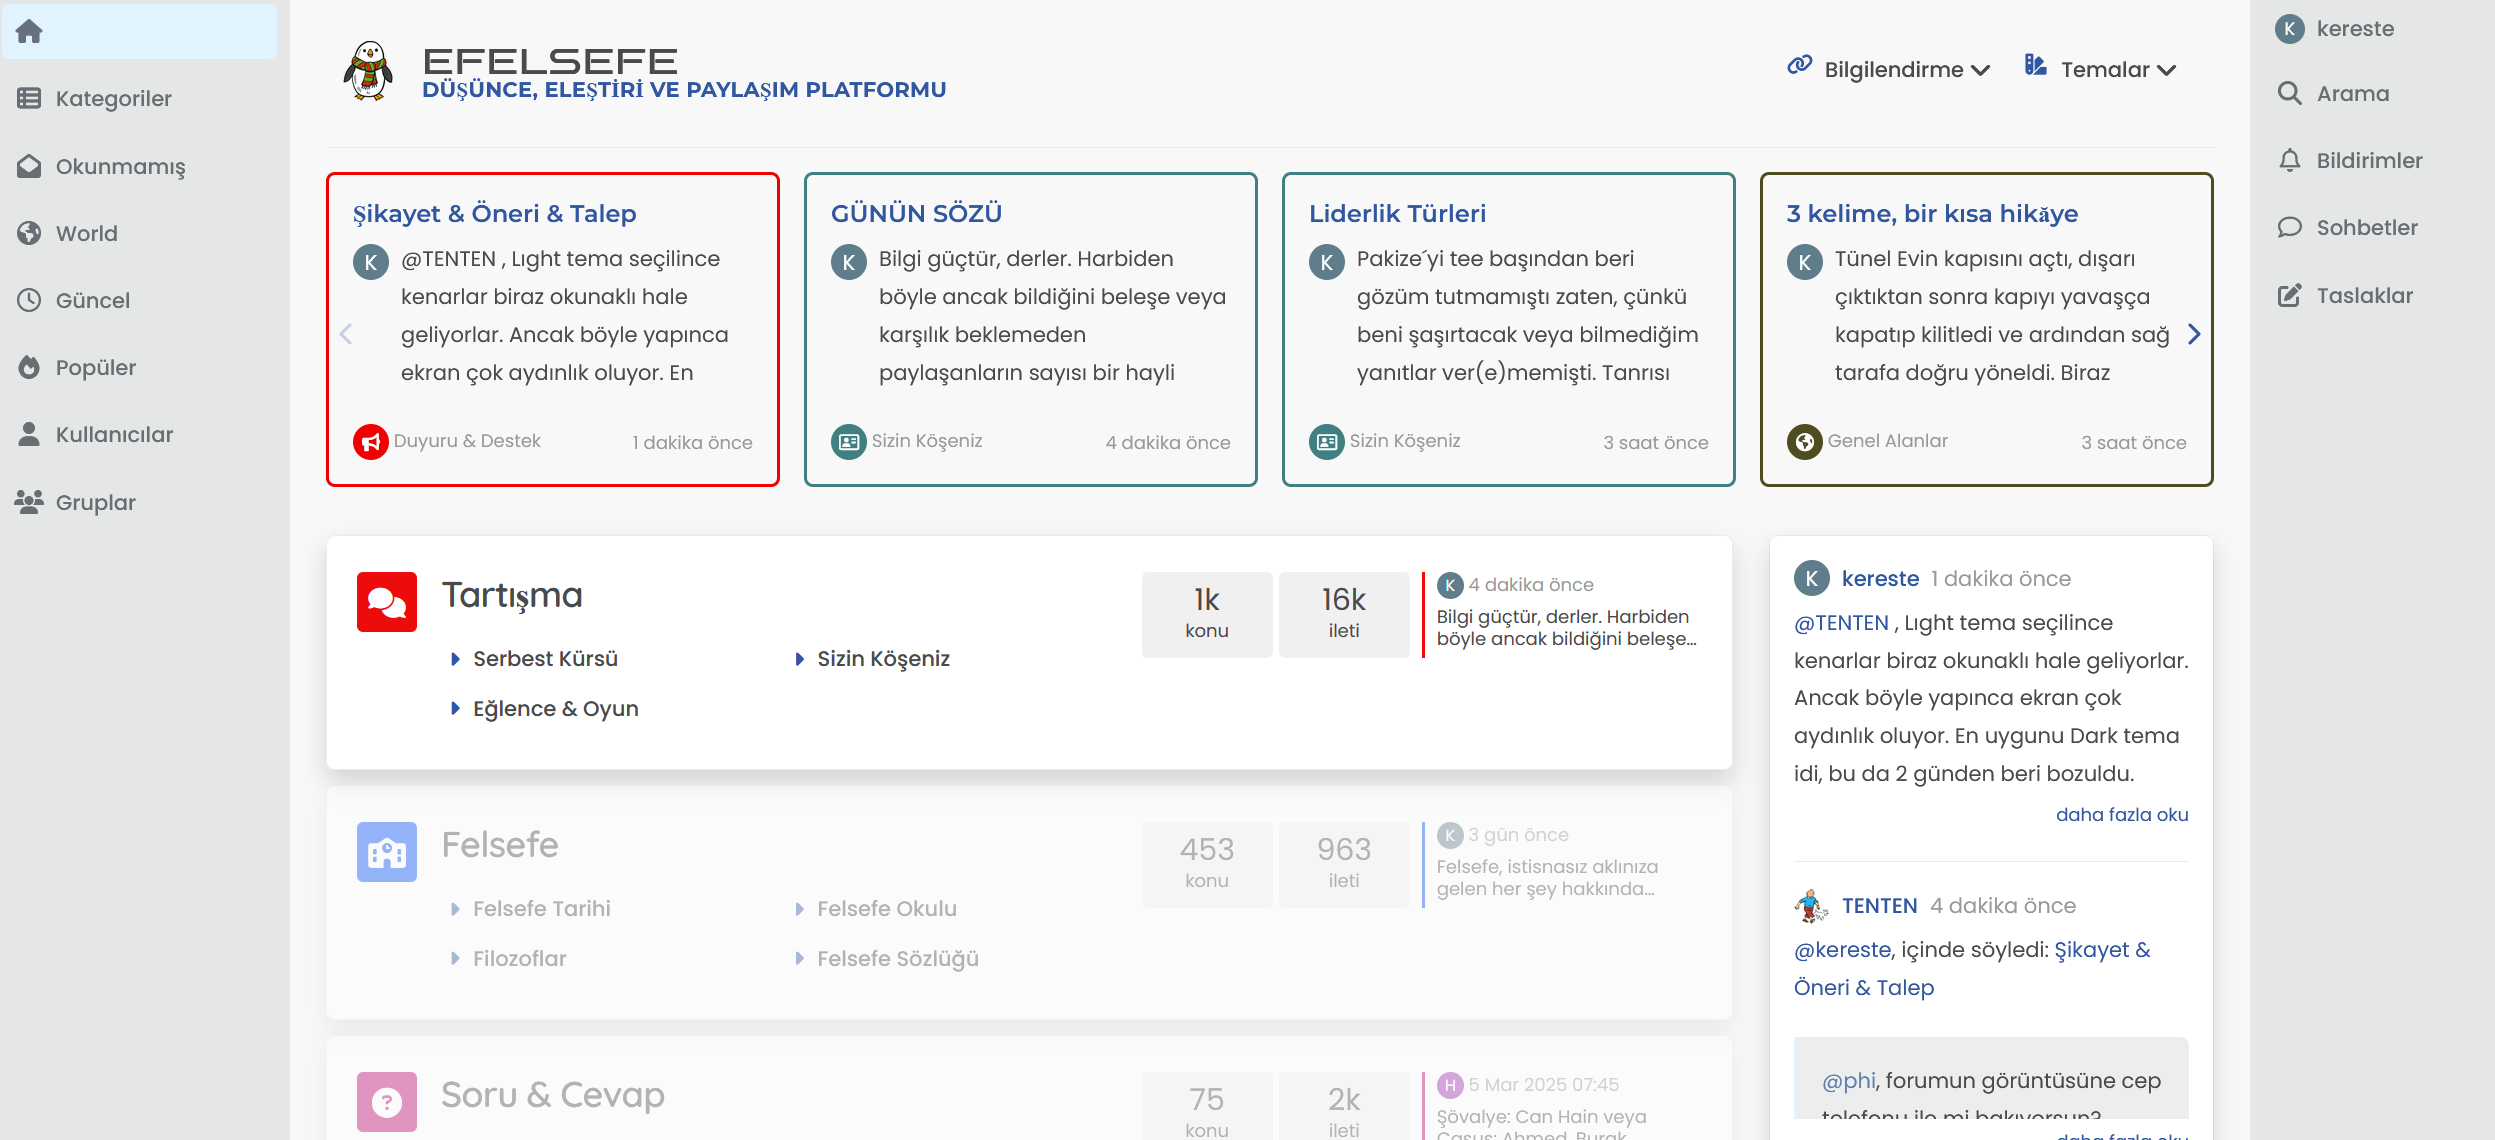
Task: Open the Search (Arama) magnifier icon
Action: point(2289,93)
